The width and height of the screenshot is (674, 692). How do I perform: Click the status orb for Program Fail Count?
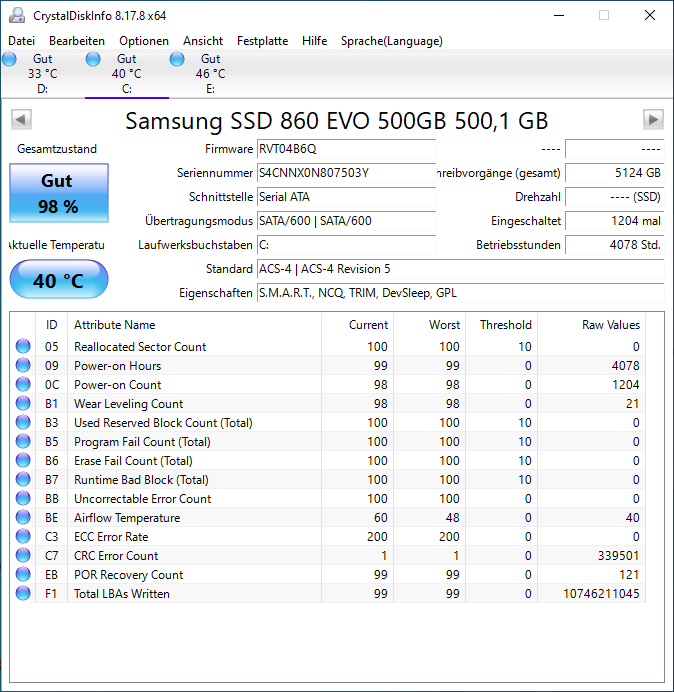coord(23,441)
